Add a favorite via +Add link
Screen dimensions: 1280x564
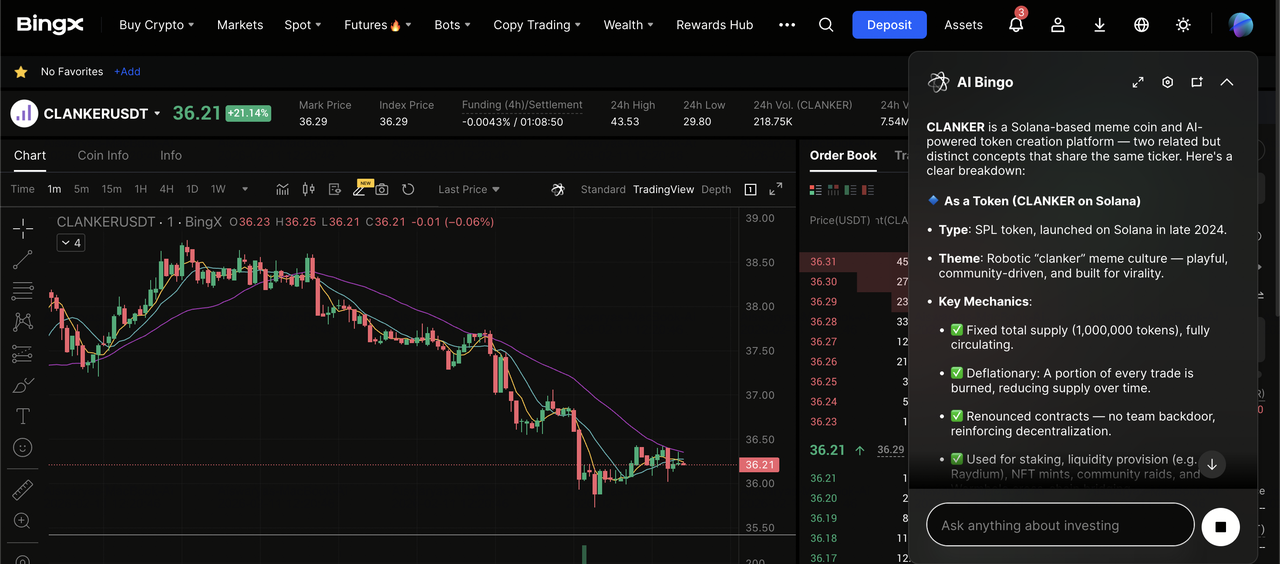click(x=127, y=72)
